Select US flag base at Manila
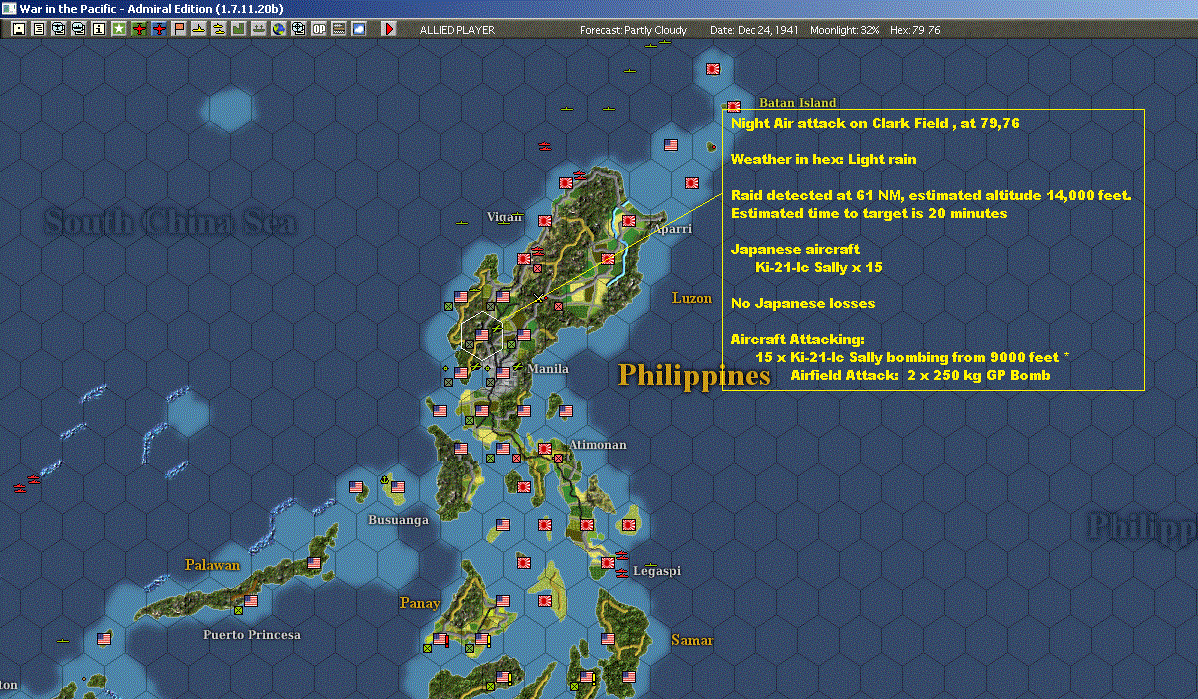The image size is (1198, 699). click(x=503, y=373)
